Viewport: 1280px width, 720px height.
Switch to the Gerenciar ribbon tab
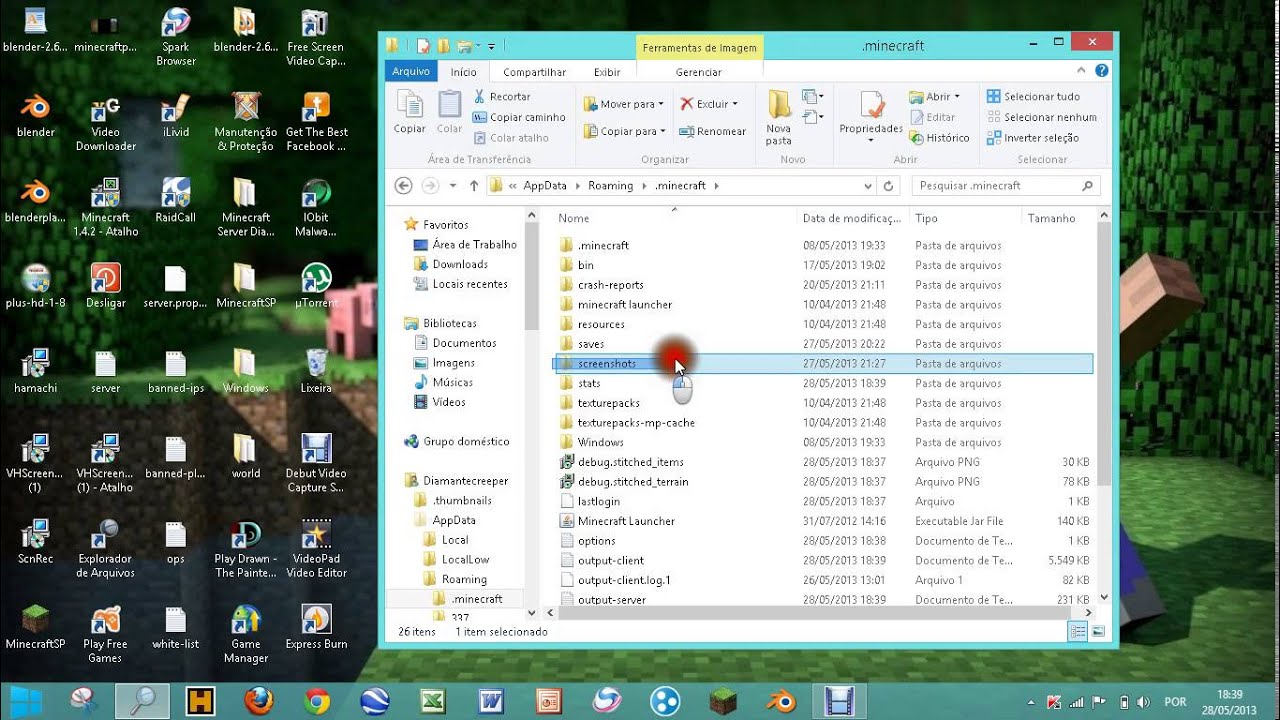pos(699,72)
